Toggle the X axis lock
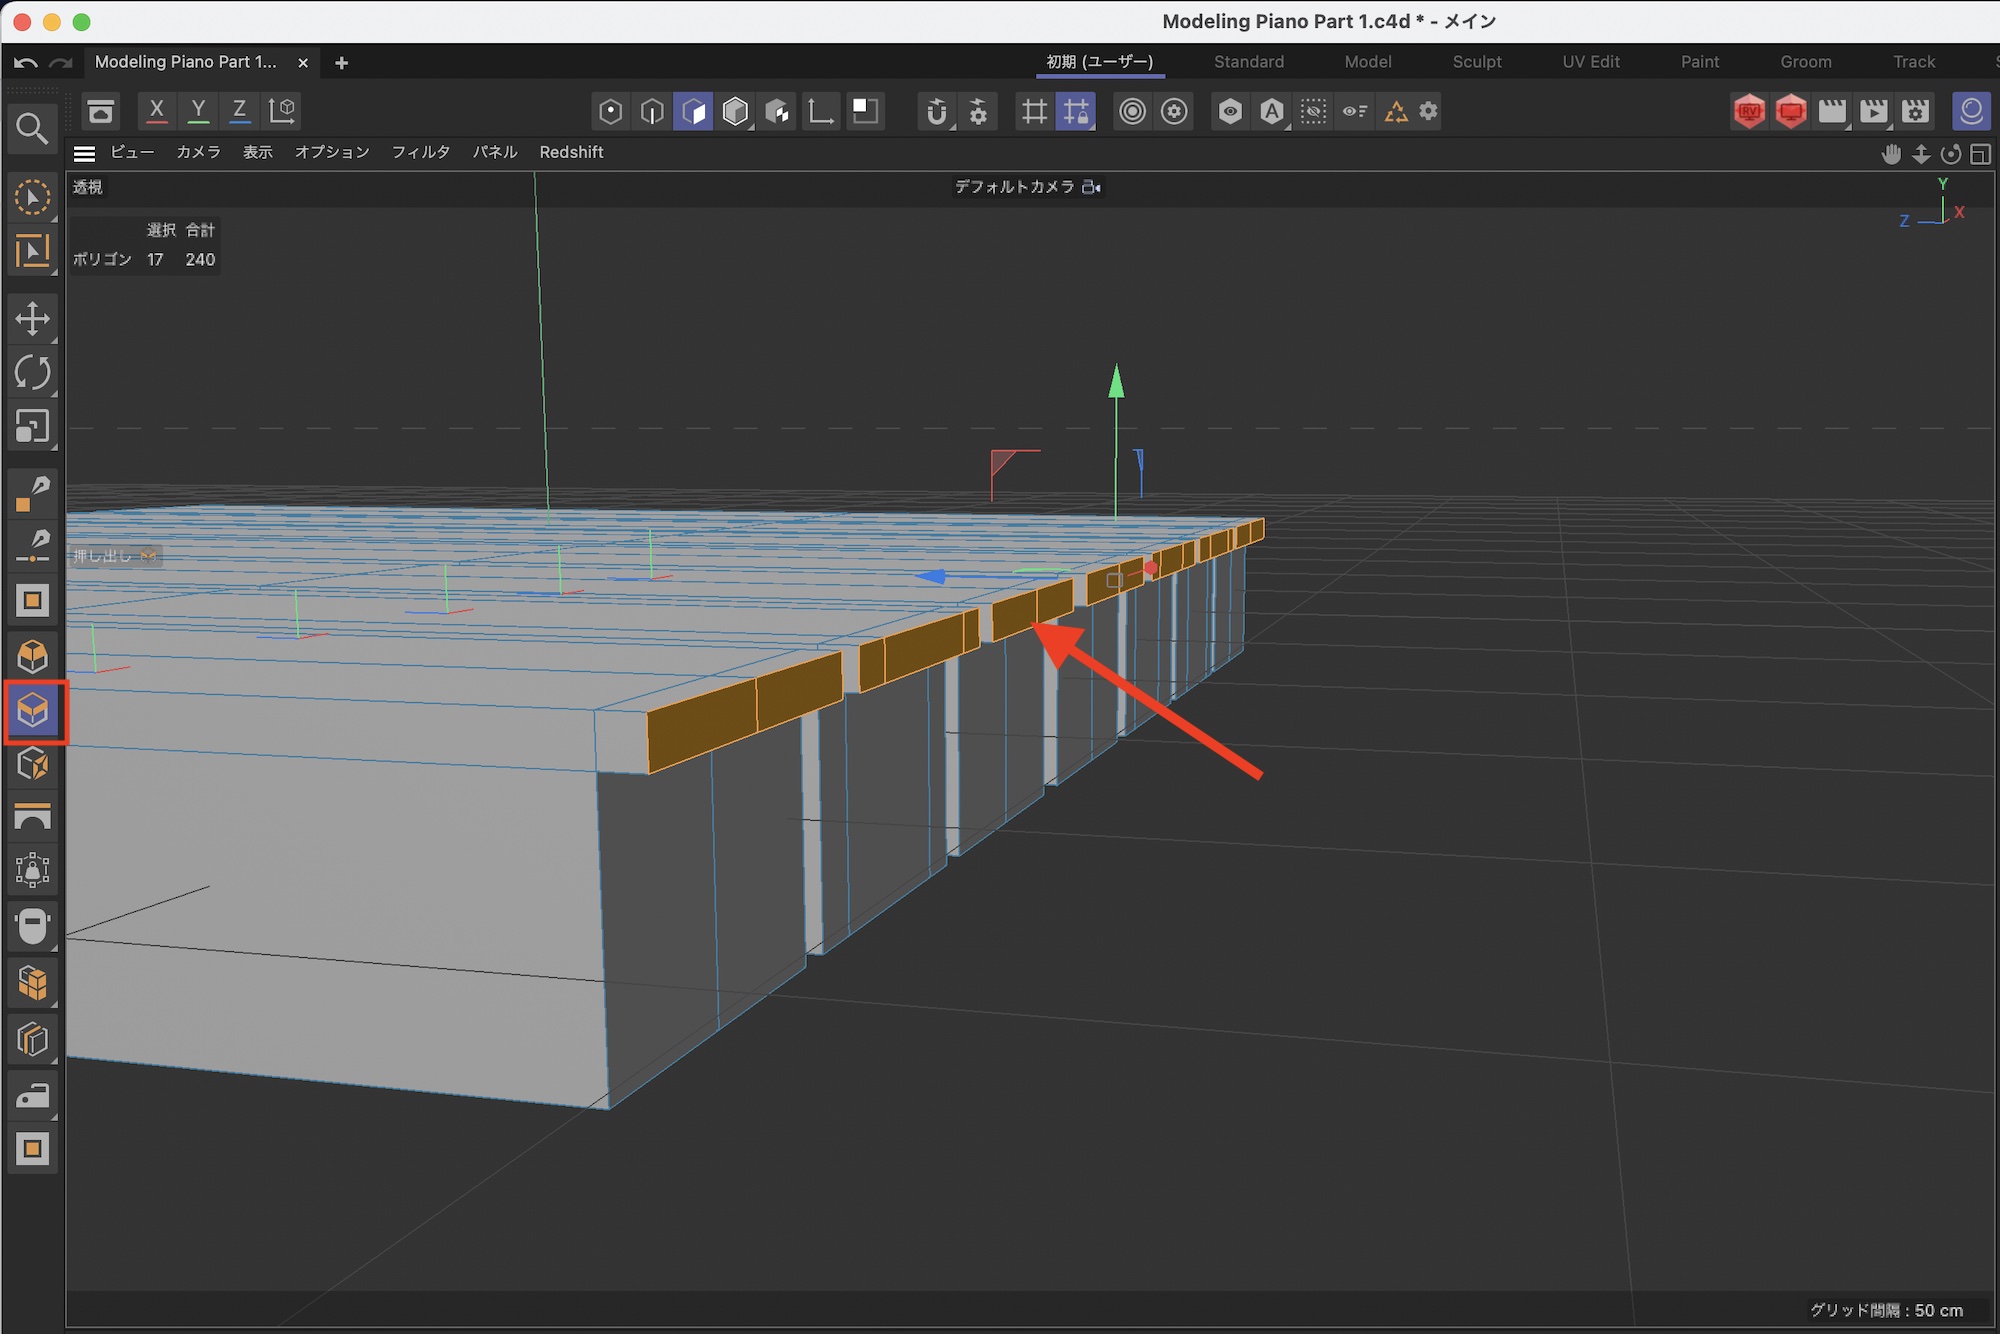Image resolution: width=2000 pixels, height=1334 pixels. point(157,111)
